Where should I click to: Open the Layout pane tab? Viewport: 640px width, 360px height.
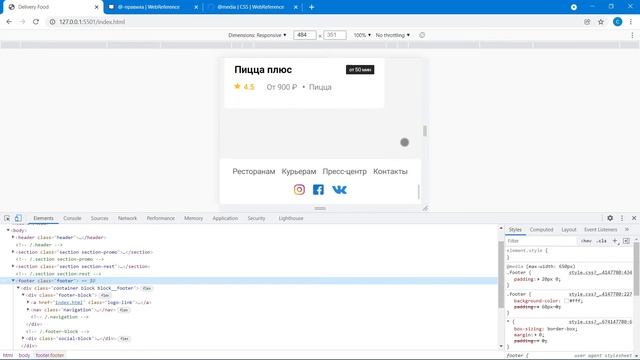pyautogui.click(x=569, y=229)
